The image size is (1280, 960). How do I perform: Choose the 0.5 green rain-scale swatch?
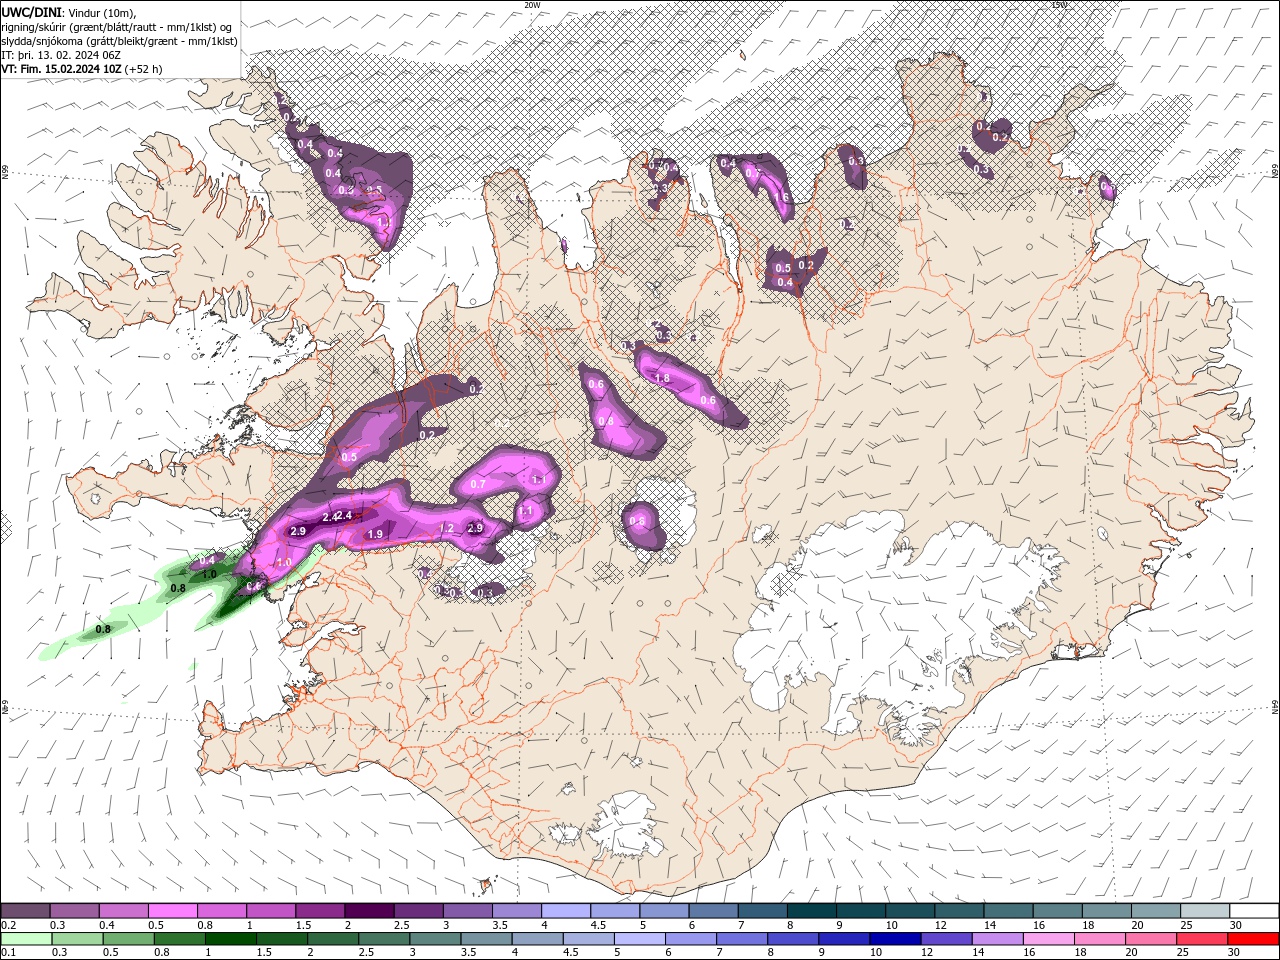[x=127, y=939]
